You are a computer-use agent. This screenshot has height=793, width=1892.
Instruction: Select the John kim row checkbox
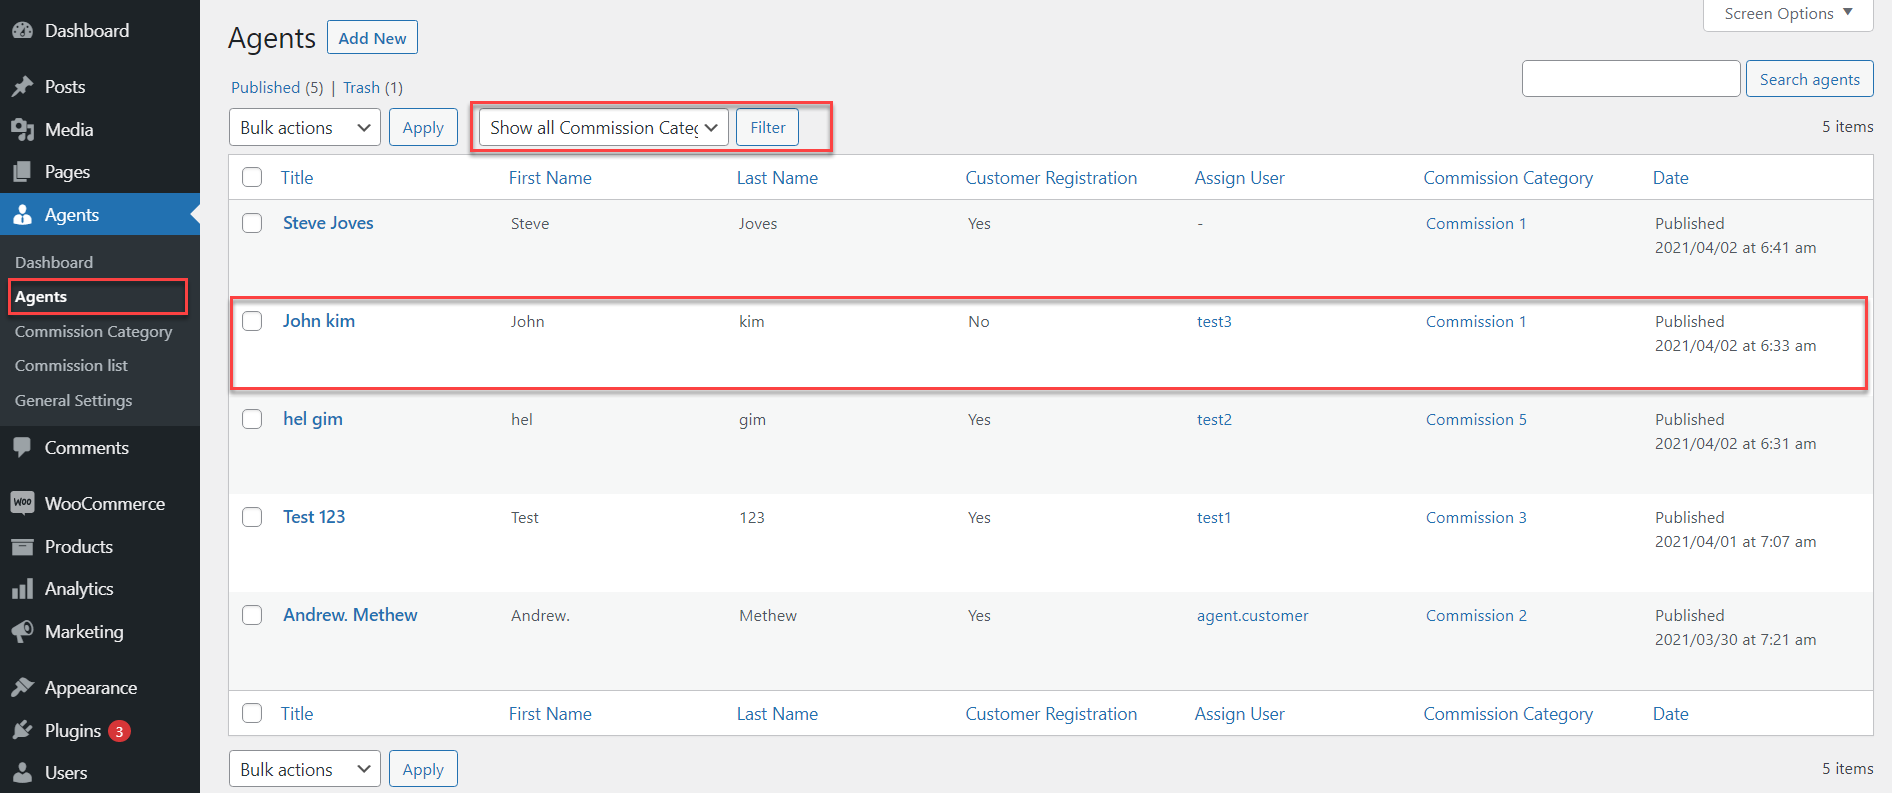(252, 321)
